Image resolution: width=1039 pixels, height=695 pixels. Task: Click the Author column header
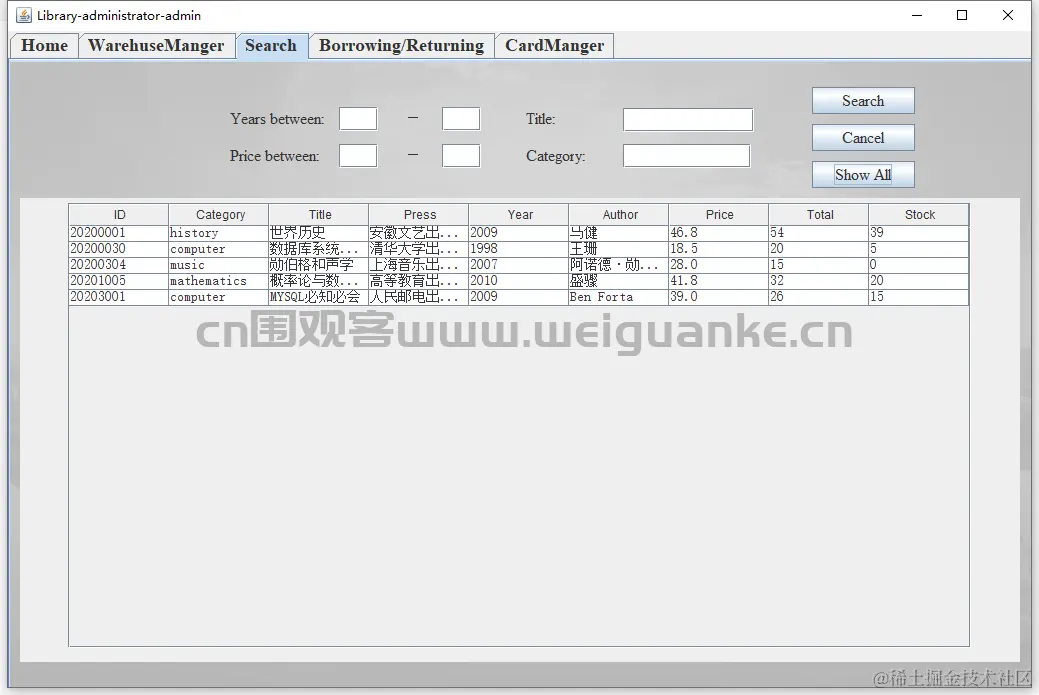point(619,215)
